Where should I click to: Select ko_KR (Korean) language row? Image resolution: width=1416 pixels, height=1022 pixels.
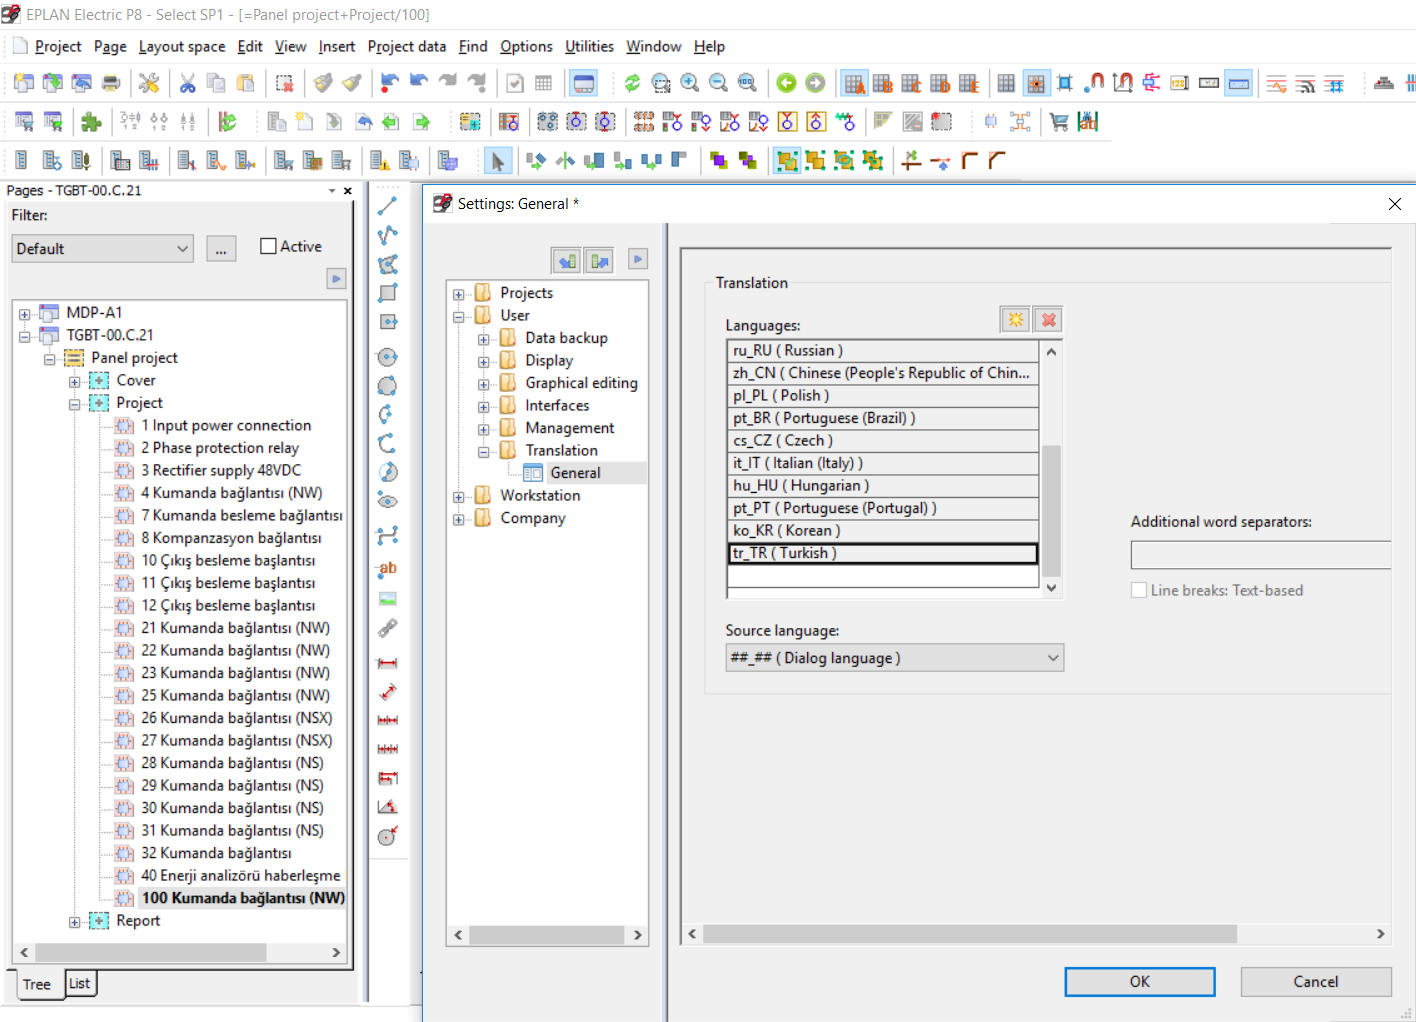[883, 531]
